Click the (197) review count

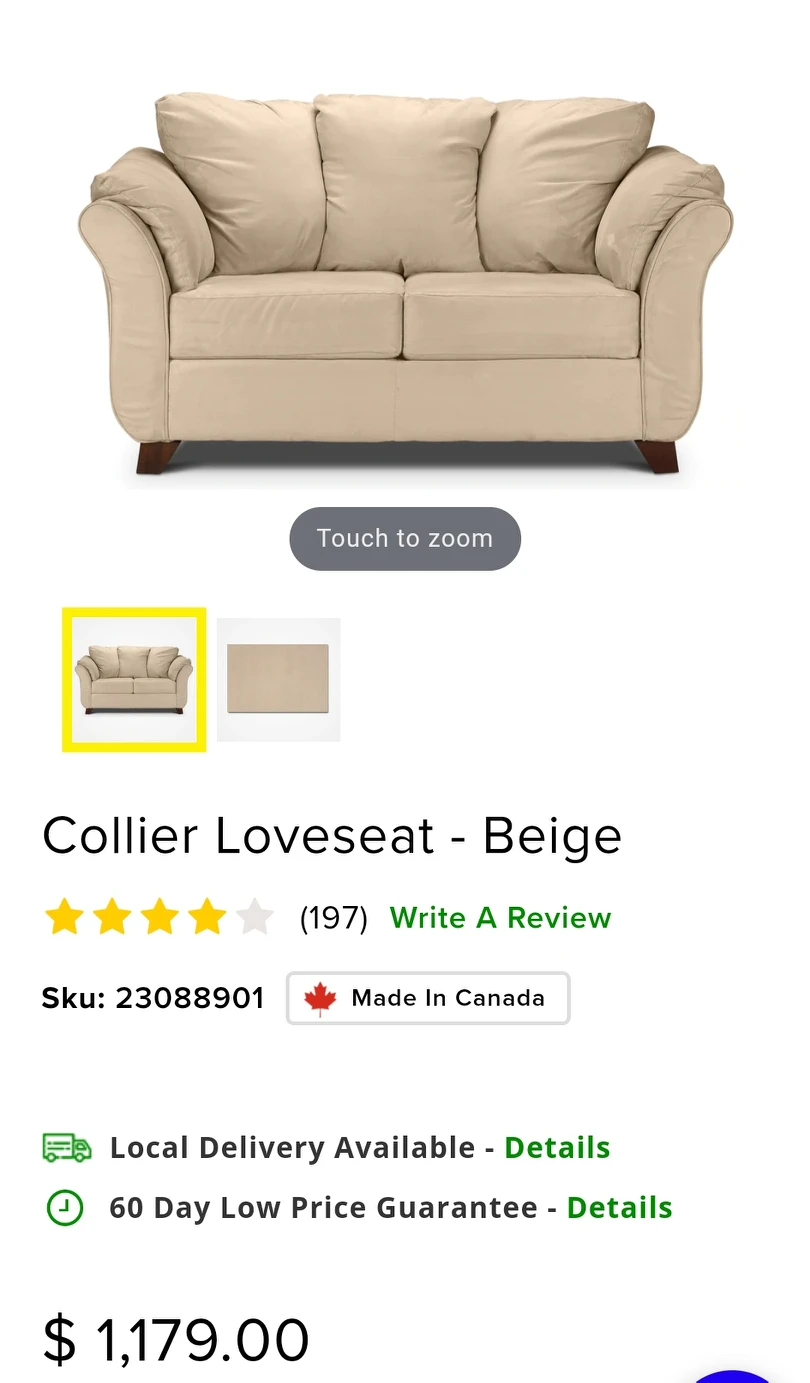[333, 918]
